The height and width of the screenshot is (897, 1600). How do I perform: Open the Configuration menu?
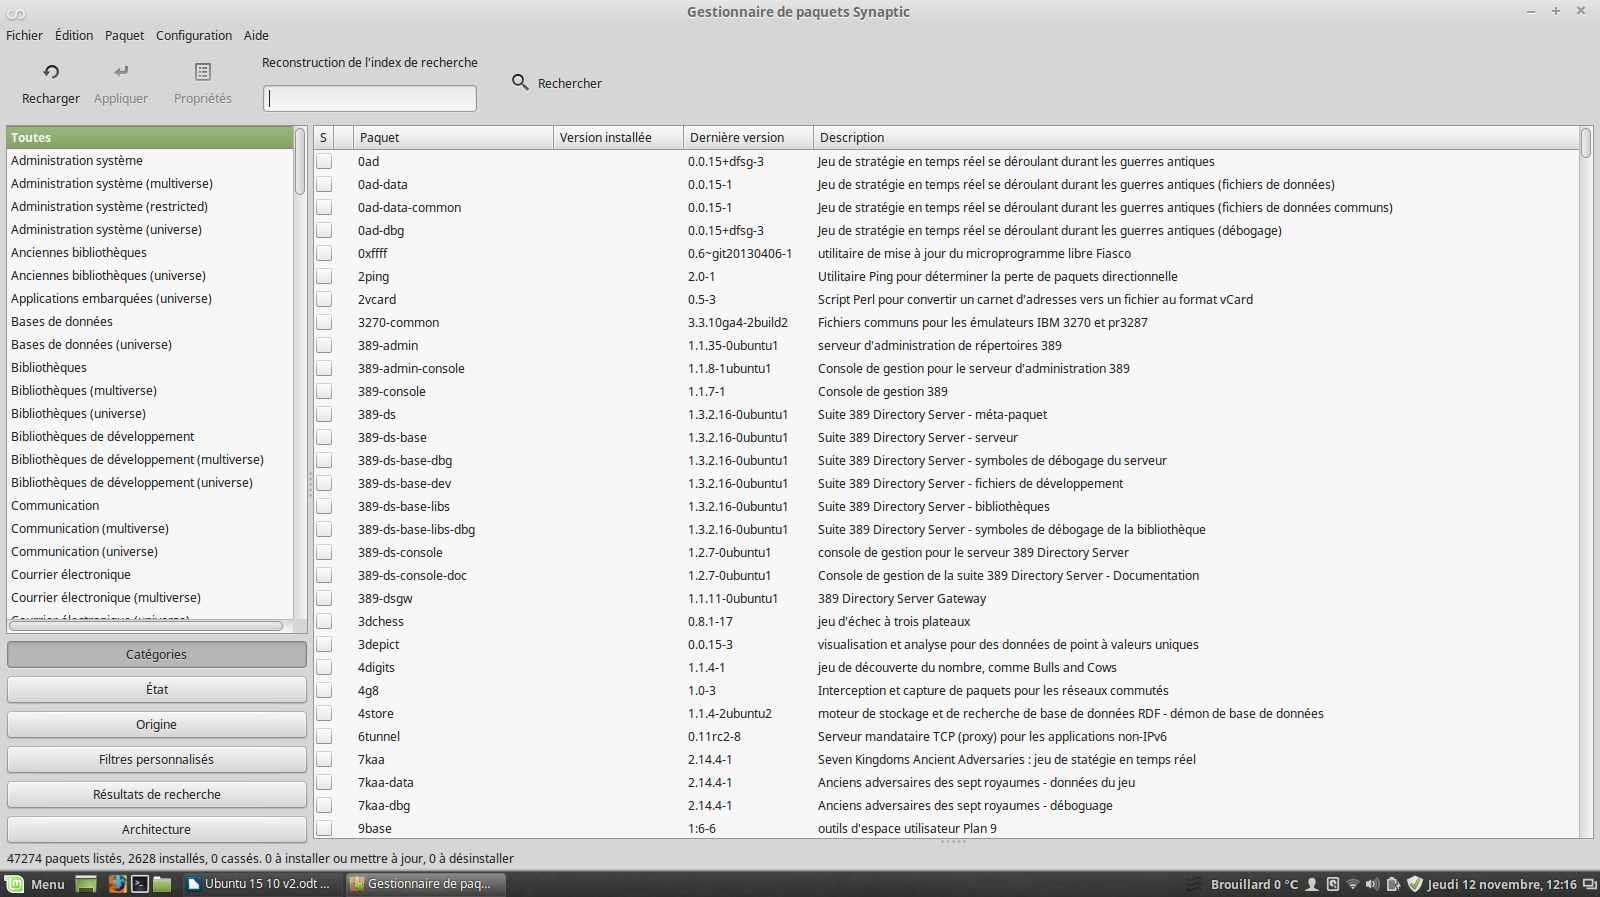tap(194, 35)
